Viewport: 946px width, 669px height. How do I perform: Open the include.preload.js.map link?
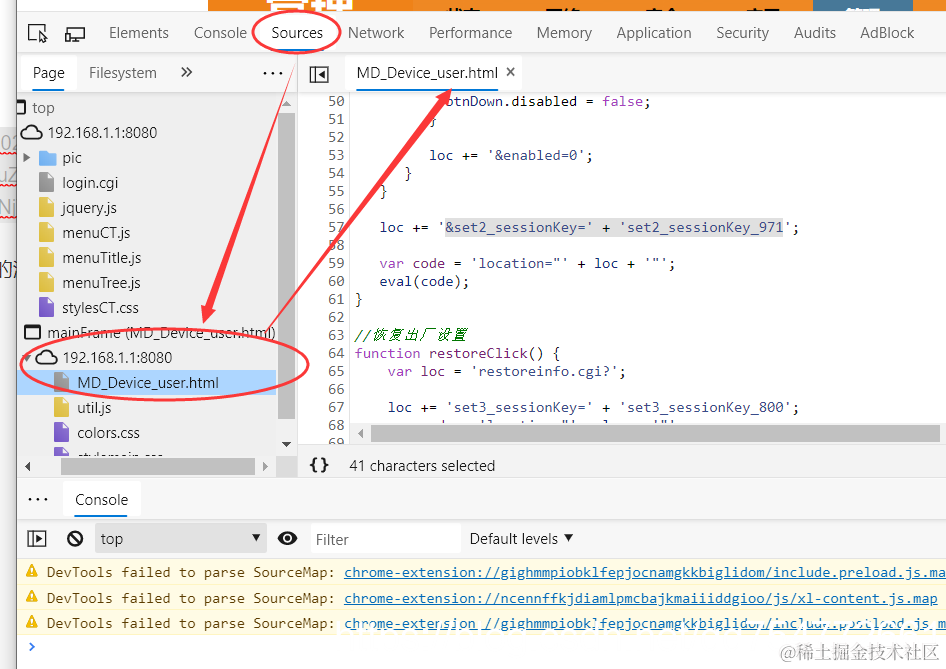644,572
